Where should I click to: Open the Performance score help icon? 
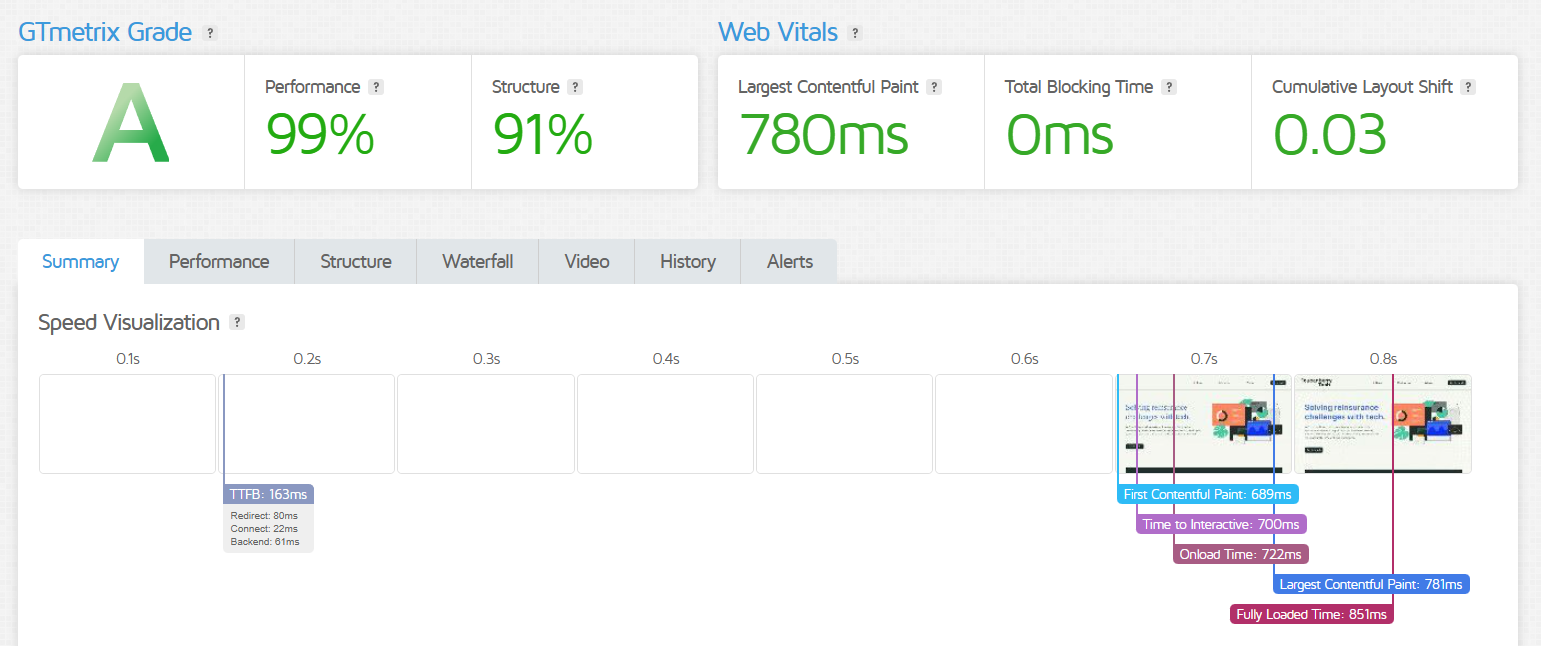(x=376, y=87)
